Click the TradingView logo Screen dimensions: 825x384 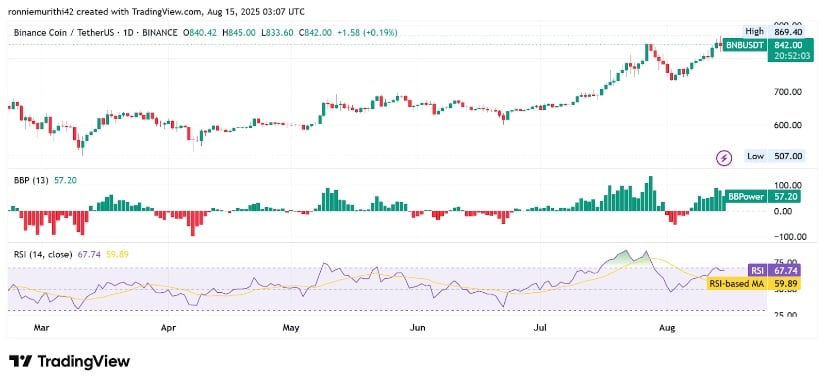click(69, 361)
